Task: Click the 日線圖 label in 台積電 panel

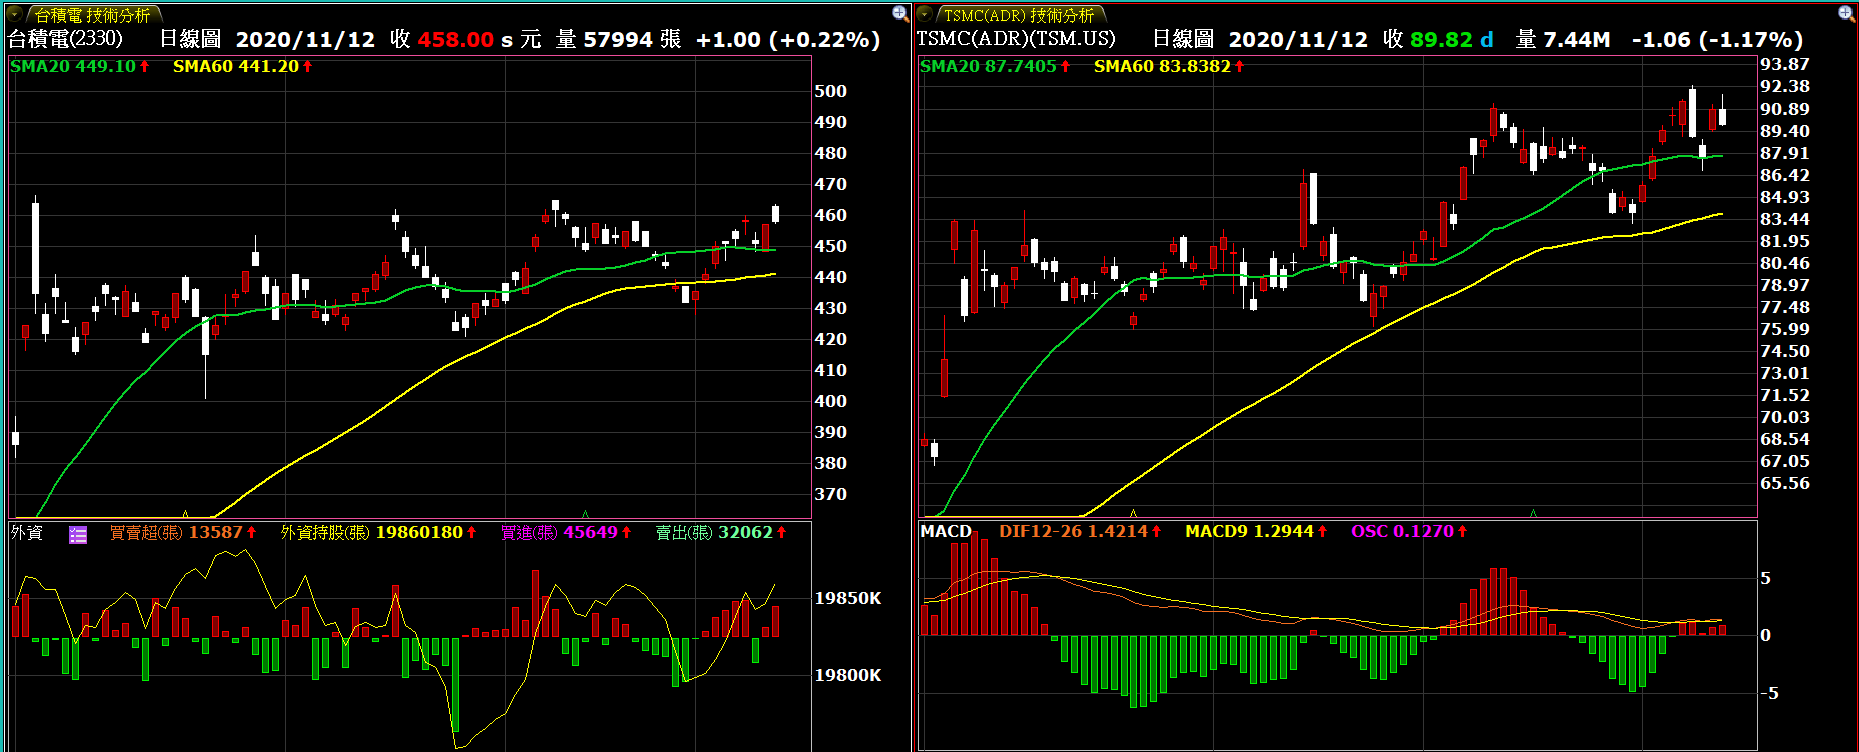Action: (x=190, y=39)
